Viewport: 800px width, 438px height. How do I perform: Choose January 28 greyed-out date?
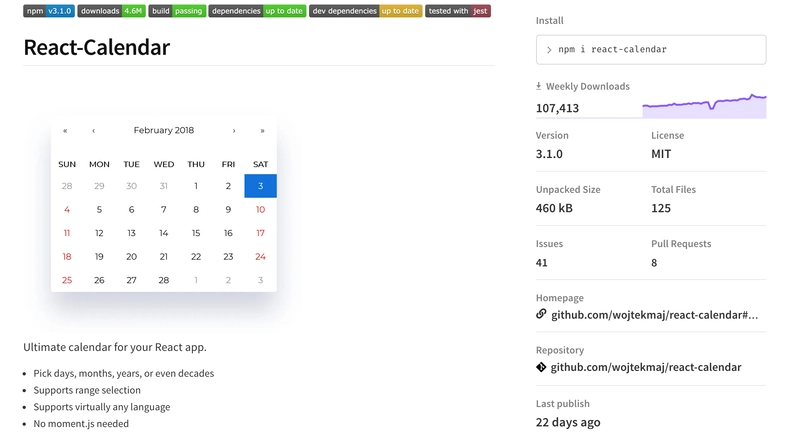(x=67, y=186)
